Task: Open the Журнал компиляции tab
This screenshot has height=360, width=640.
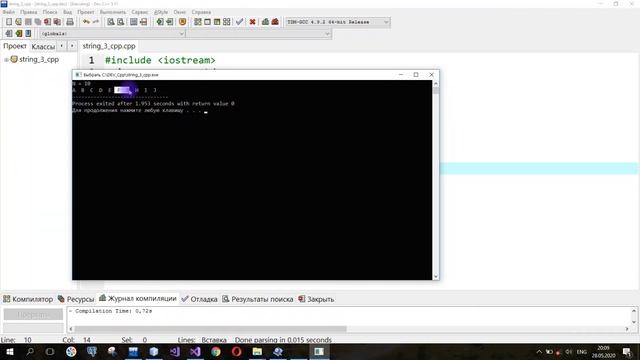Action: (x=138, y=298)
